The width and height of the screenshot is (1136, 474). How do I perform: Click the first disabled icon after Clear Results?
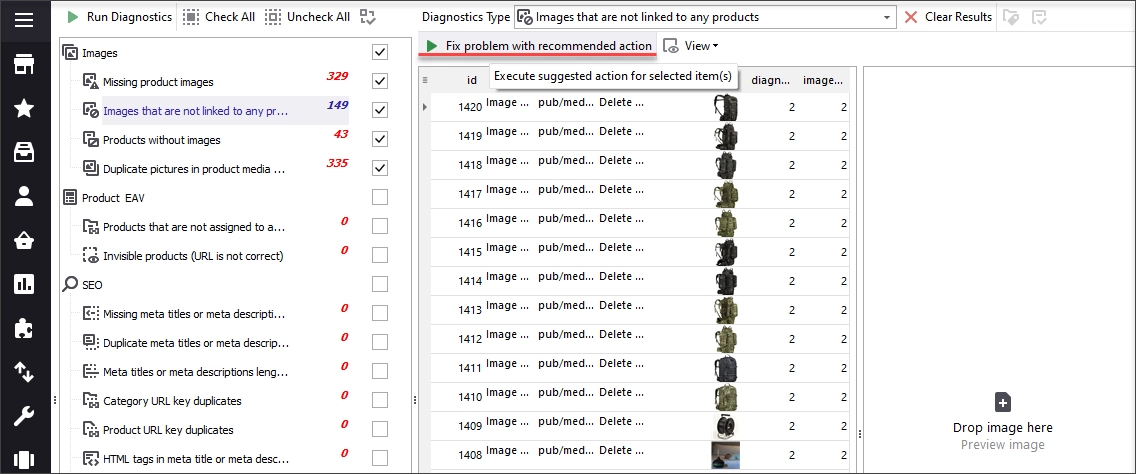point(1010,17)
